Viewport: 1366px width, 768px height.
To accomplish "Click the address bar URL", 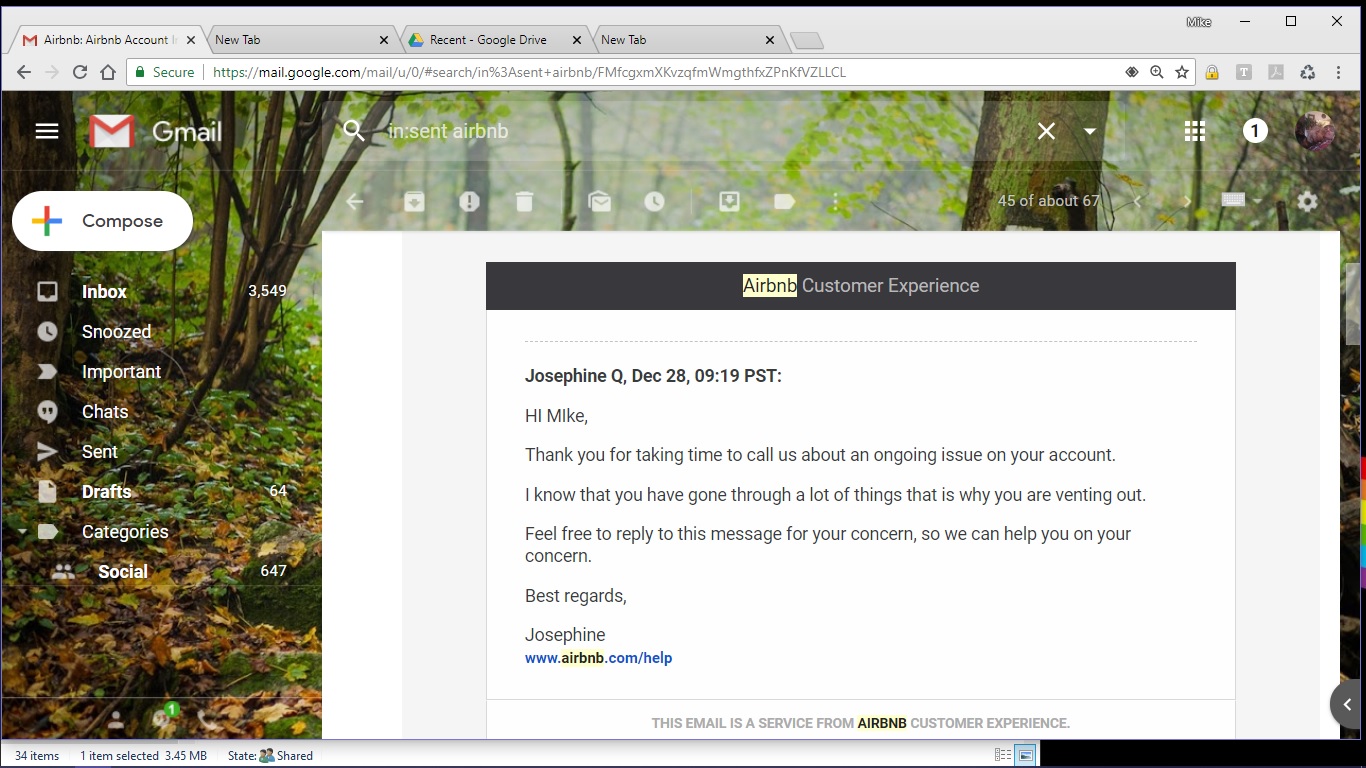I will pyautogui.click(x=529, y=72).
